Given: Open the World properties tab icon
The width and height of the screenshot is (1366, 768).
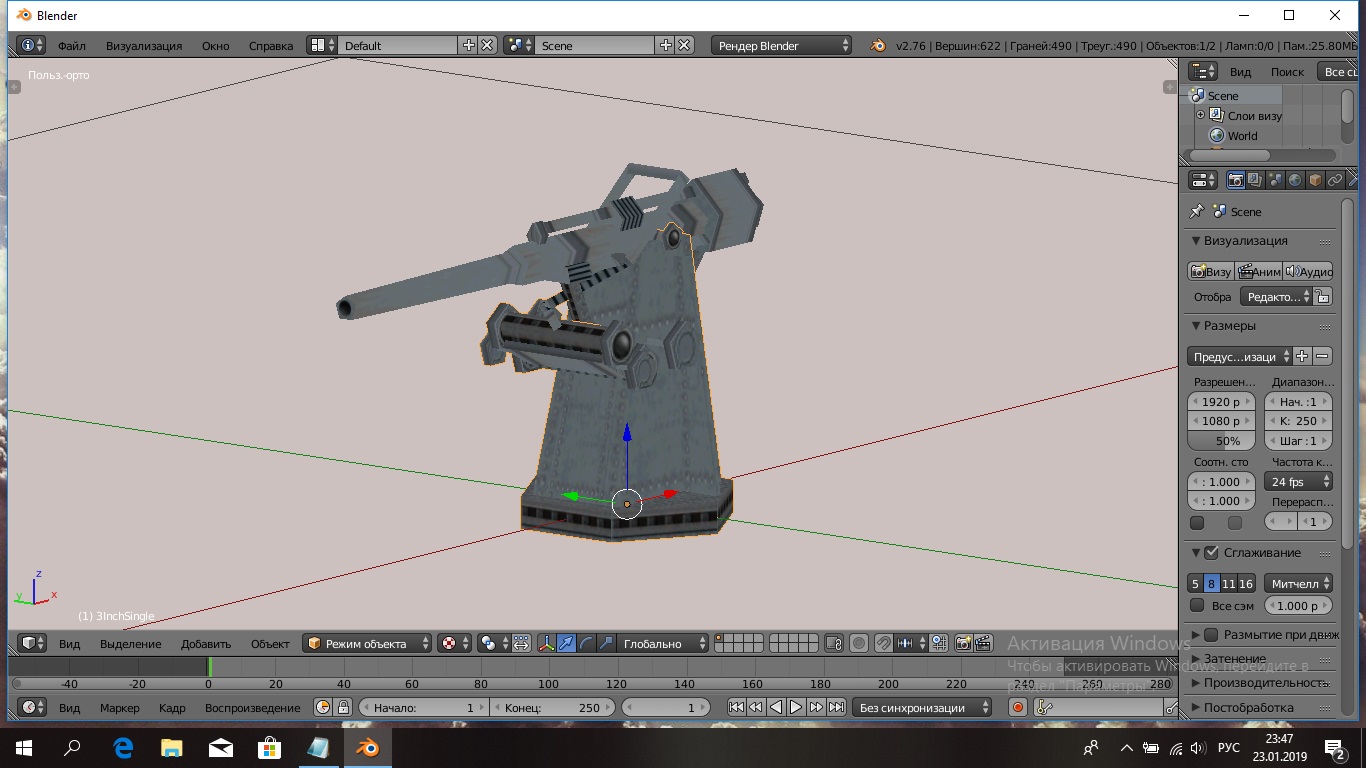Looking at the screenshot, I should pos(1295,180).
